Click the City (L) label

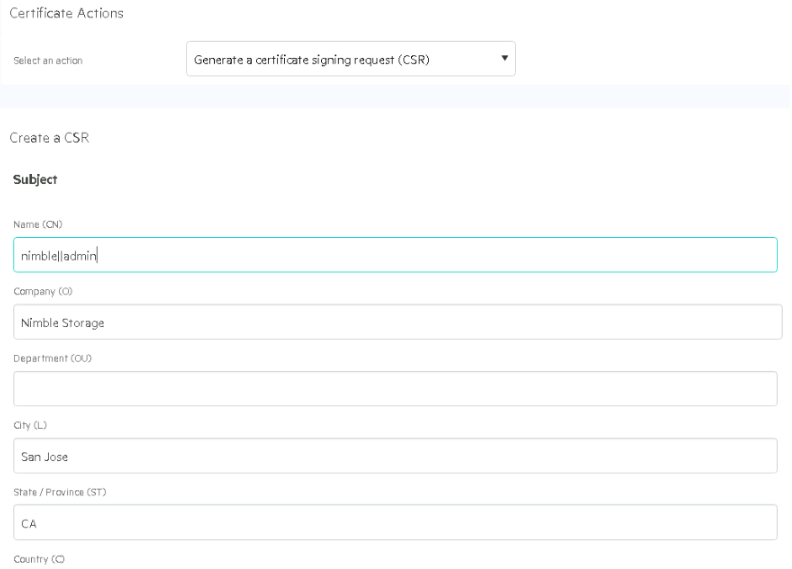[30, 425]
